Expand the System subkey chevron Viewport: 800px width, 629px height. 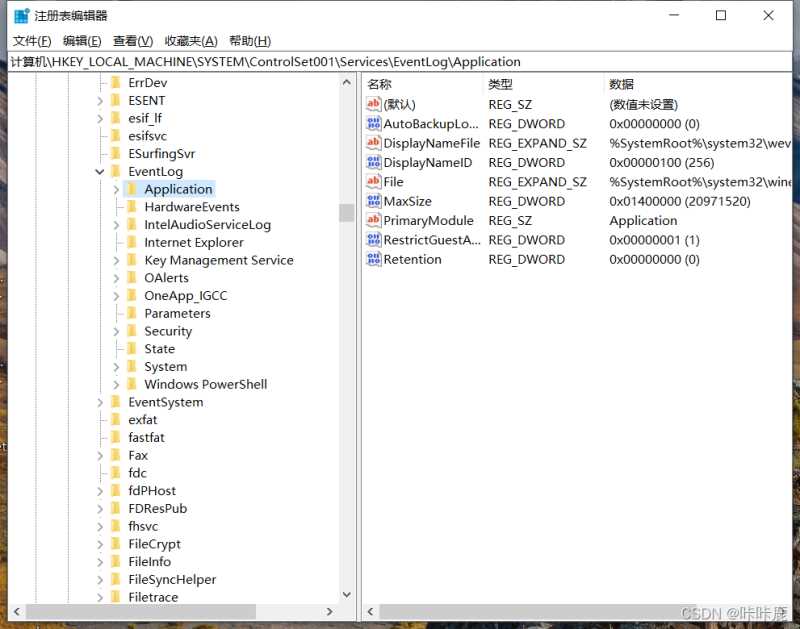point(116,367)
